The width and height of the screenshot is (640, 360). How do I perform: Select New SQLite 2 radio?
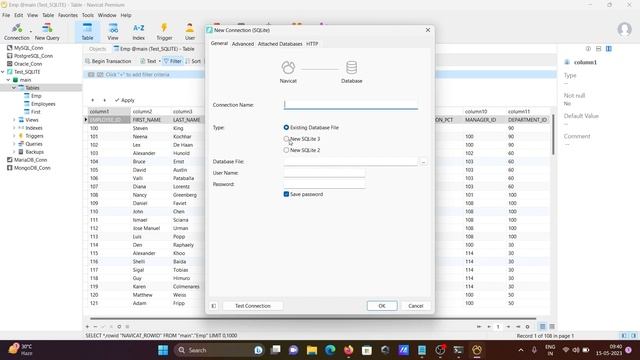[x=286, y=150]
